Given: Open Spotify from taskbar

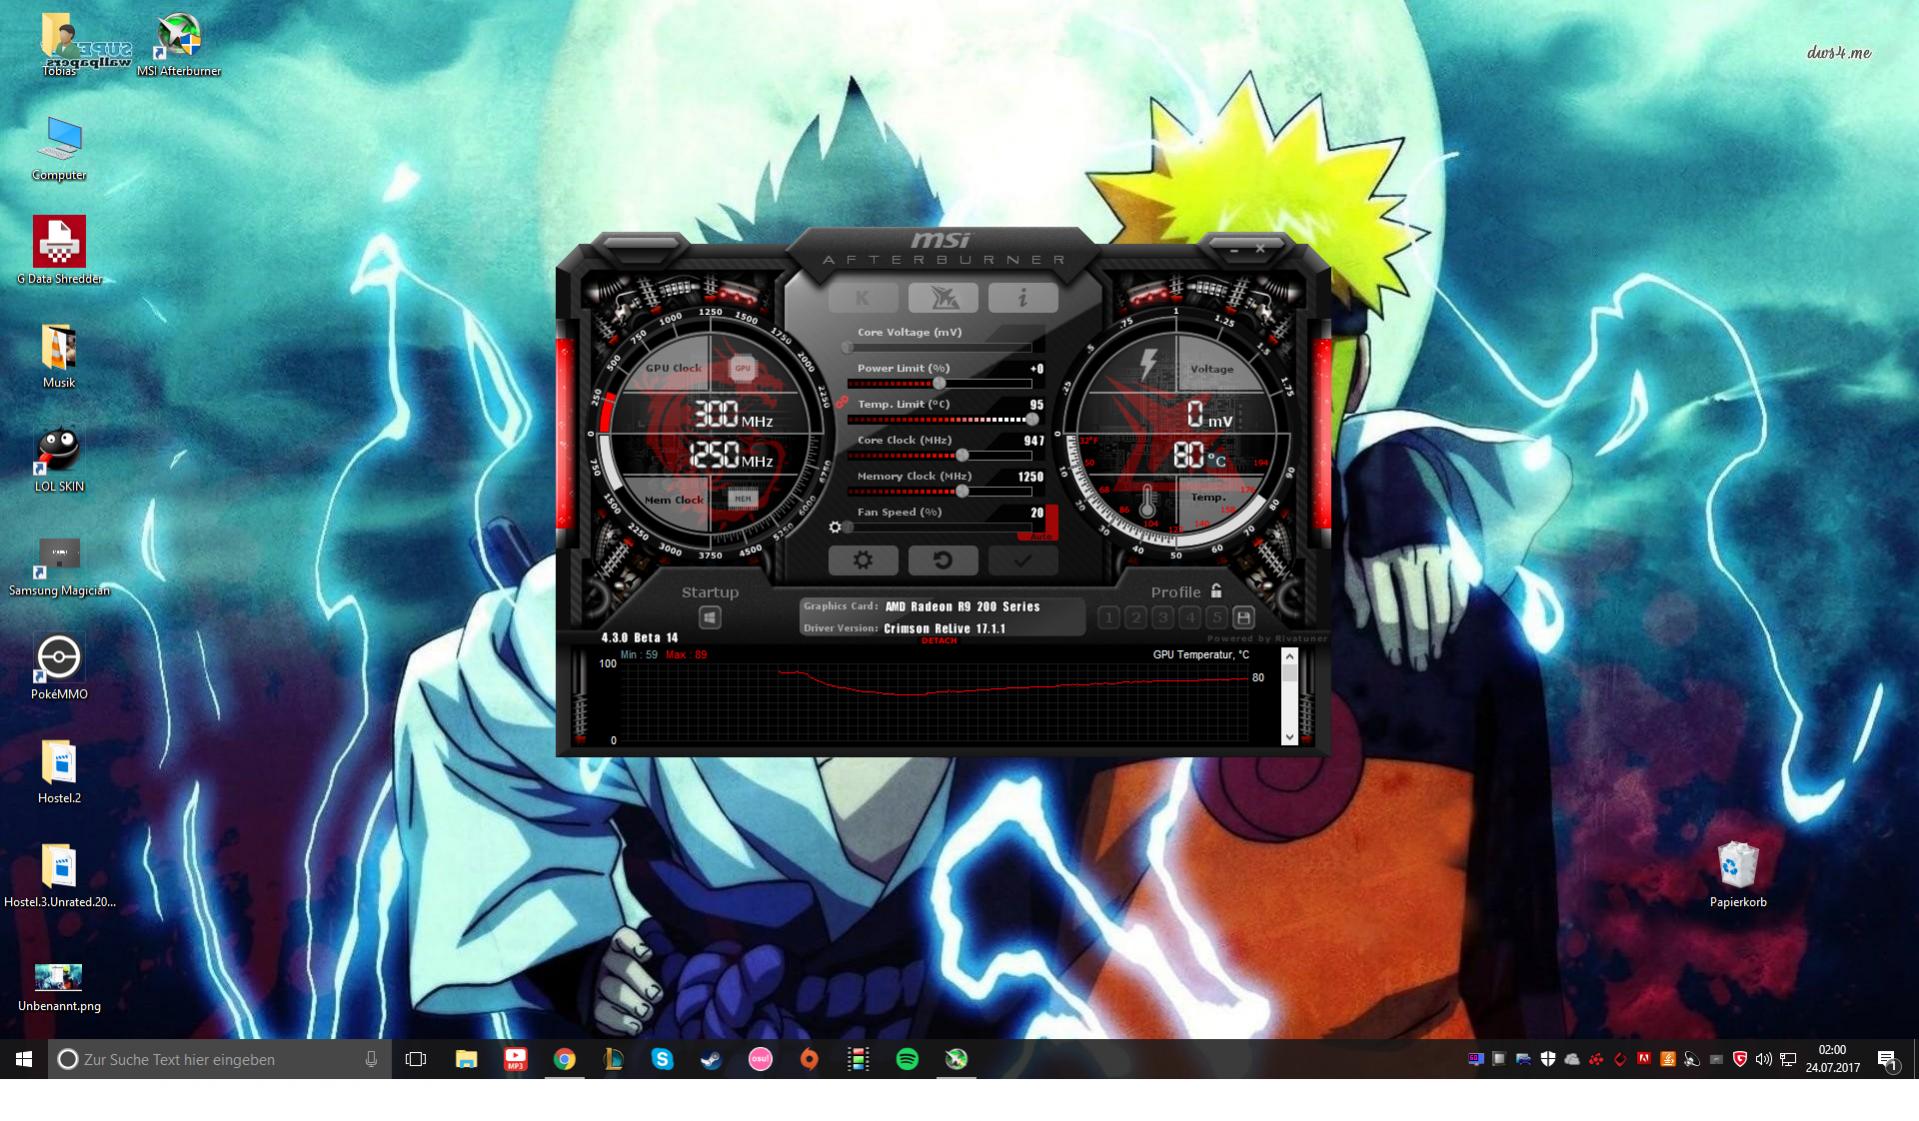Looking at the screenshot, I should 907,1059.
